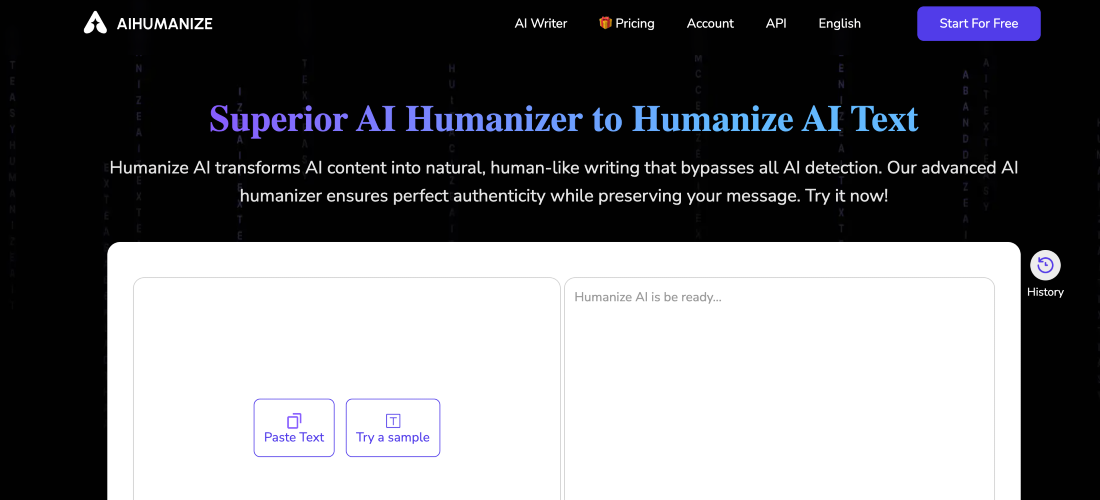The image size is (1100, 500).
Task: Click the description paragraph starting 'Humanize AI transforms'
Action: click(x=564, y=182)
